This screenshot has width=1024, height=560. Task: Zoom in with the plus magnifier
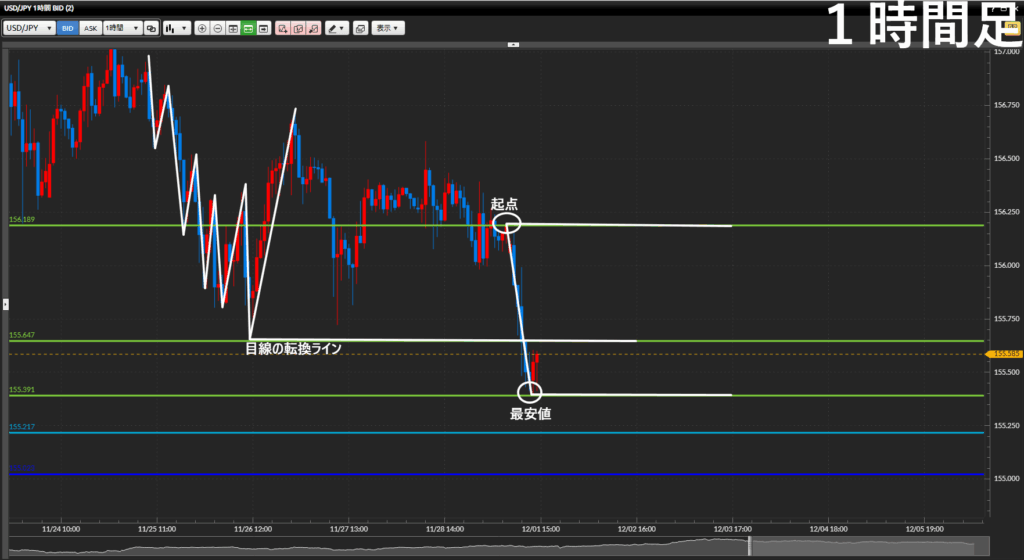click(203, 28)
